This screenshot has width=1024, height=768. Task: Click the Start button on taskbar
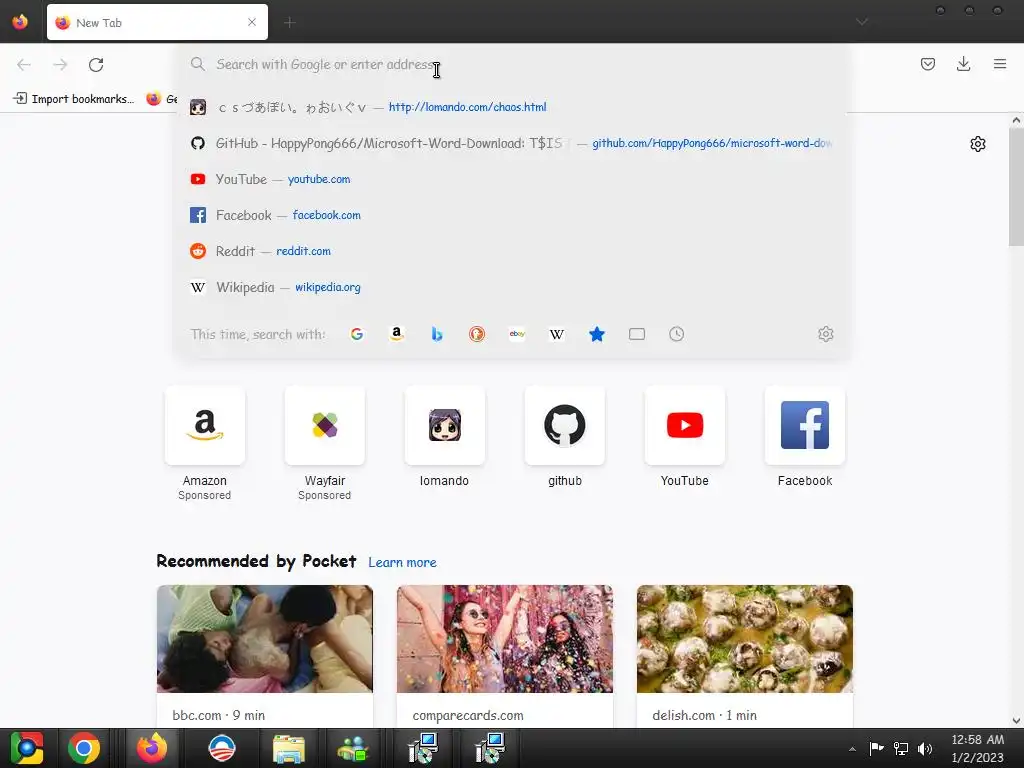27,748
